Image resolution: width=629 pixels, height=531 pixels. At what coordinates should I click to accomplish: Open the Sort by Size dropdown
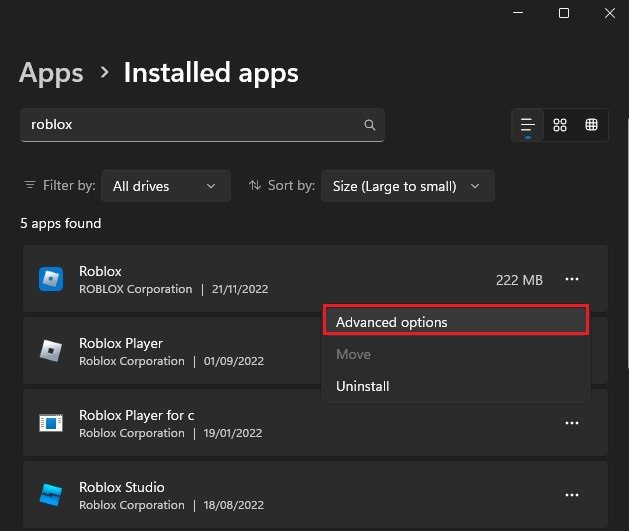coord(407,186)
